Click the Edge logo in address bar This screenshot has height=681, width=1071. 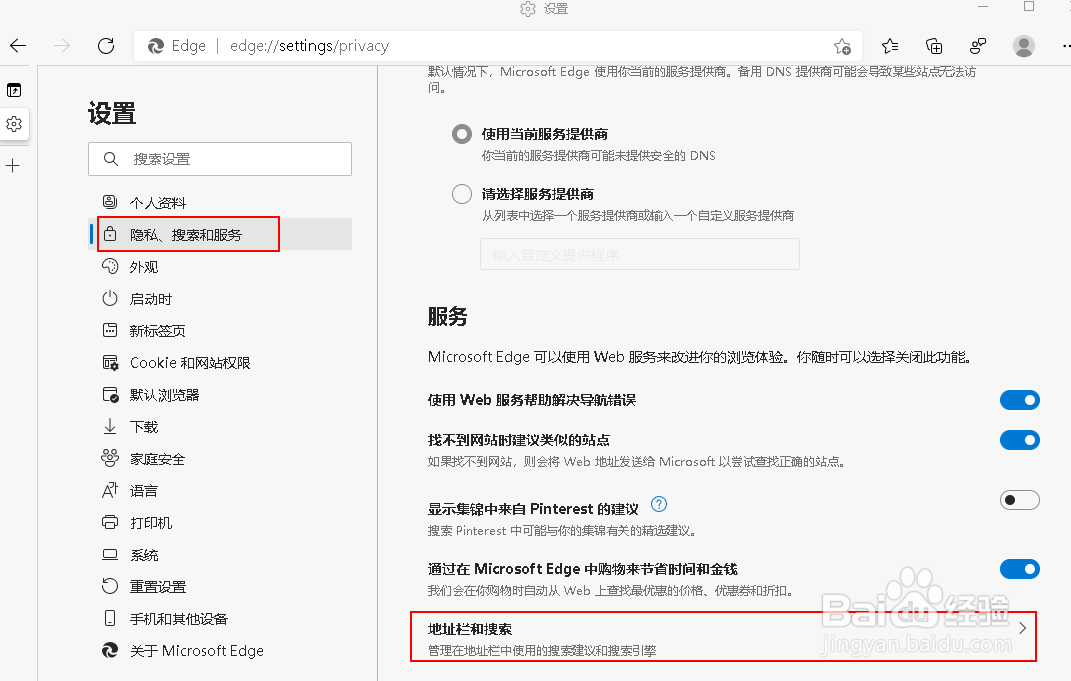(156, 46)
